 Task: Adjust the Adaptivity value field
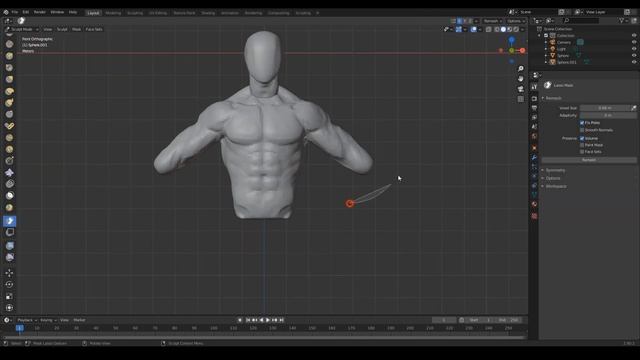pos(608,116)
